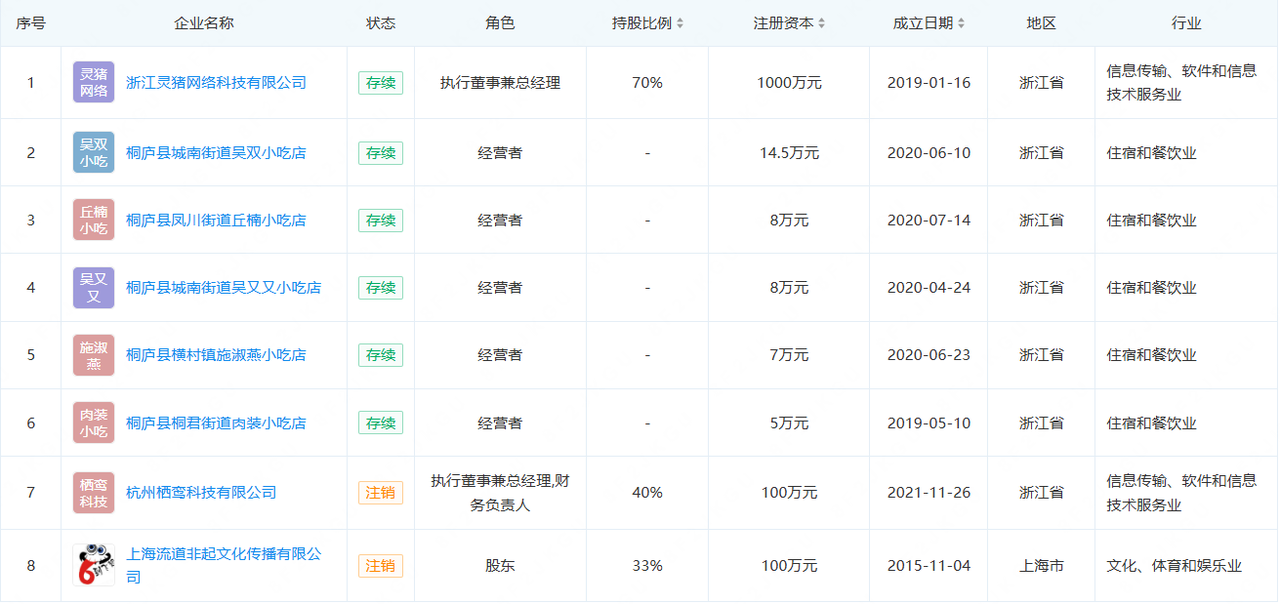Click 注销 status tag for 杭州栖鸾科技
The height and width of the screenshot is (604, 1280).
click(x=380, y=492)
